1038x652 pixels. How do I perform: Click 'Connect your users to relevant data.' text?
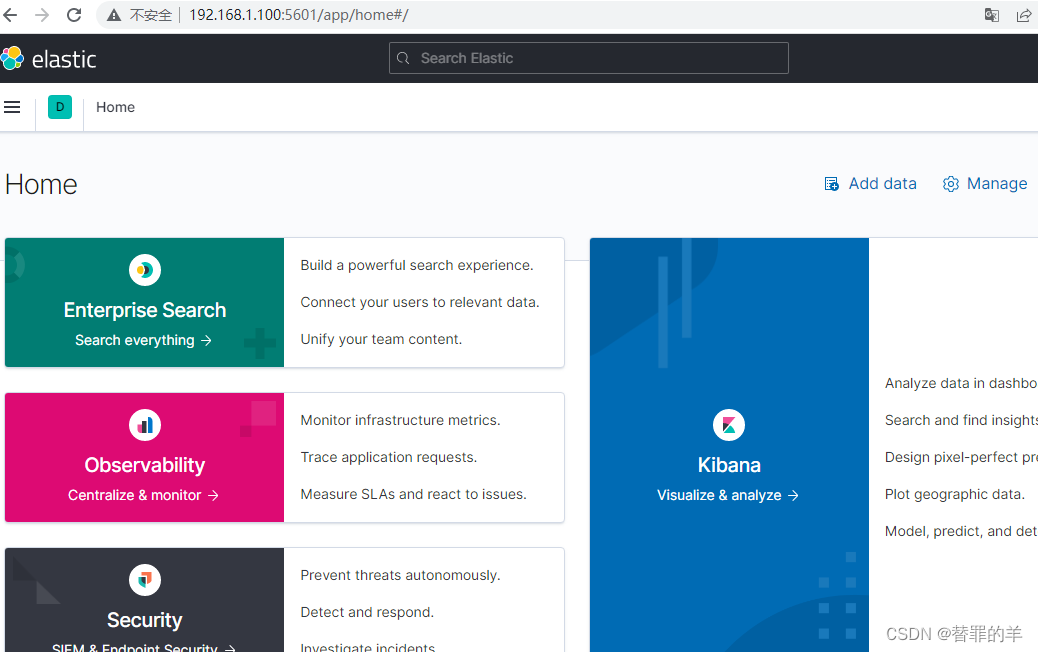click(x=420, y=303)
